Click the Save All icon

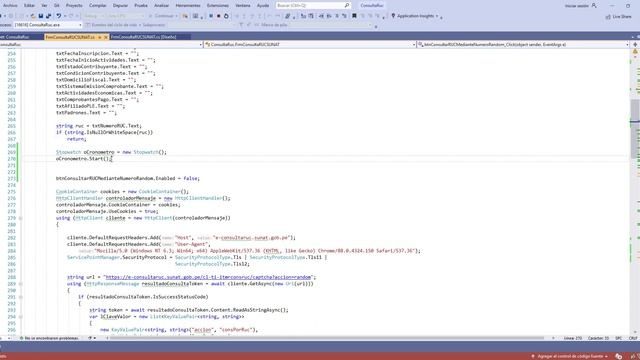(49, 16)
